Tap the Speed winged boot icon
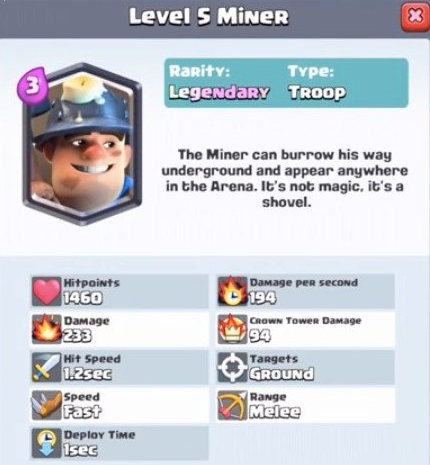 click(47, 405)
